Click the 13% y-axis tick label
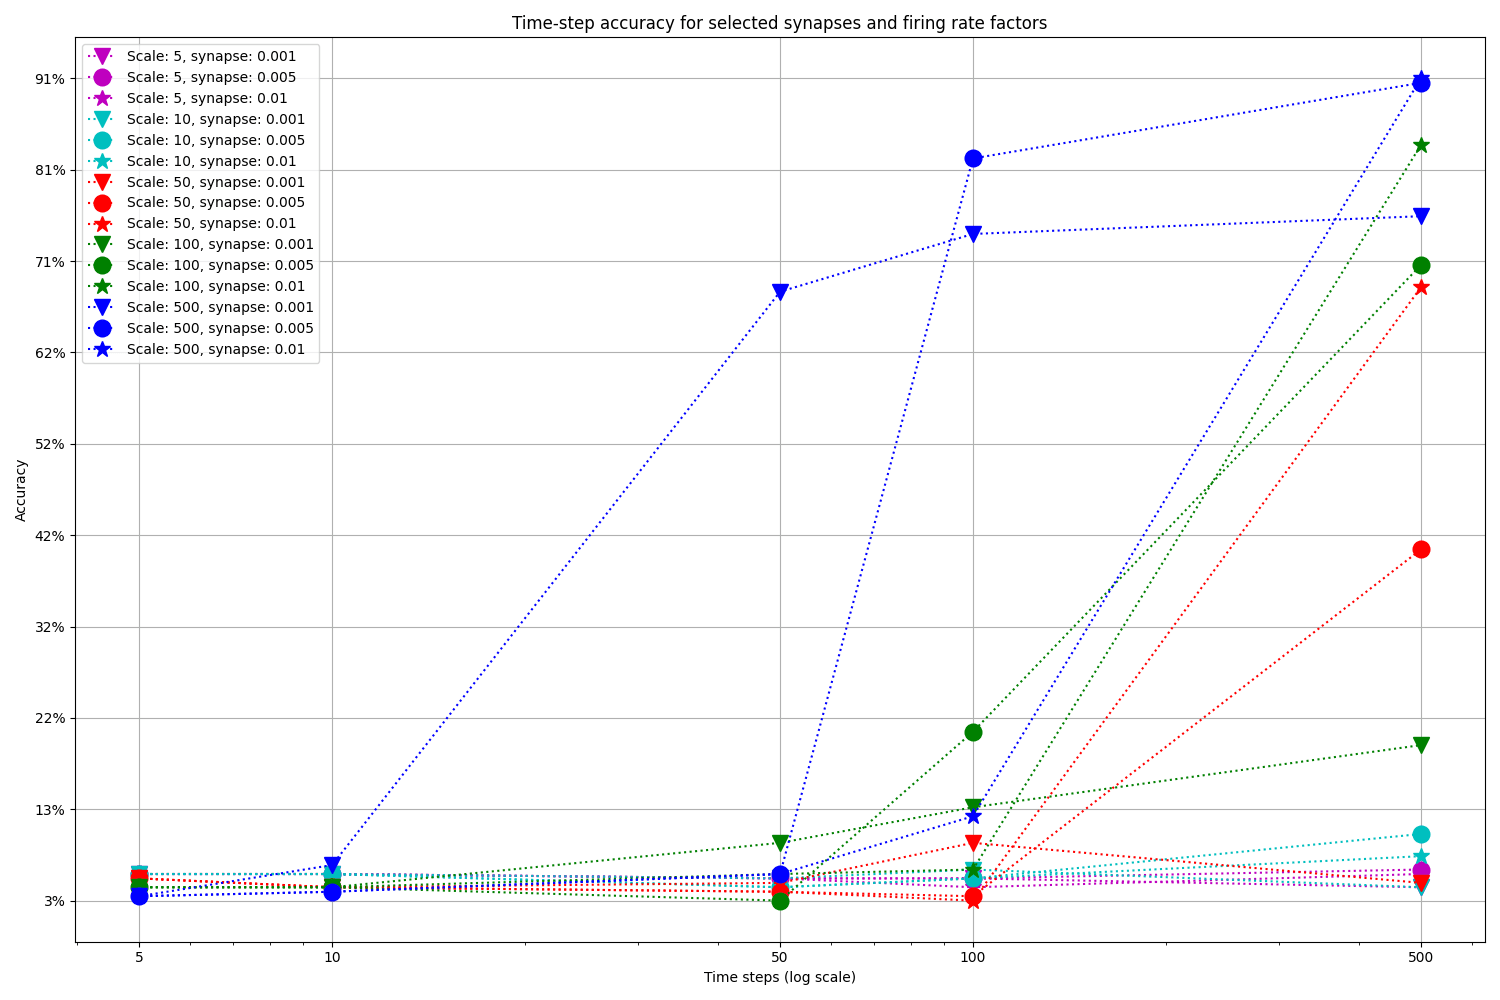Image resolution: width=1500 pixels, height=1000 pixels. (x=51, y=810)
